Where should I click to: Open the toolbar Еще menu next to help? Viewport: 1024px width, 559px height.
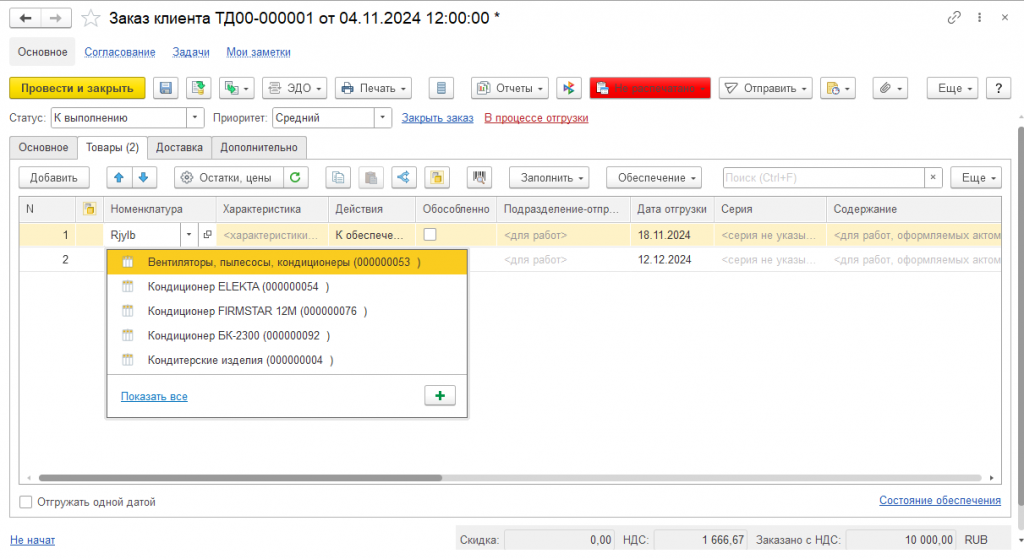[953, 88]
